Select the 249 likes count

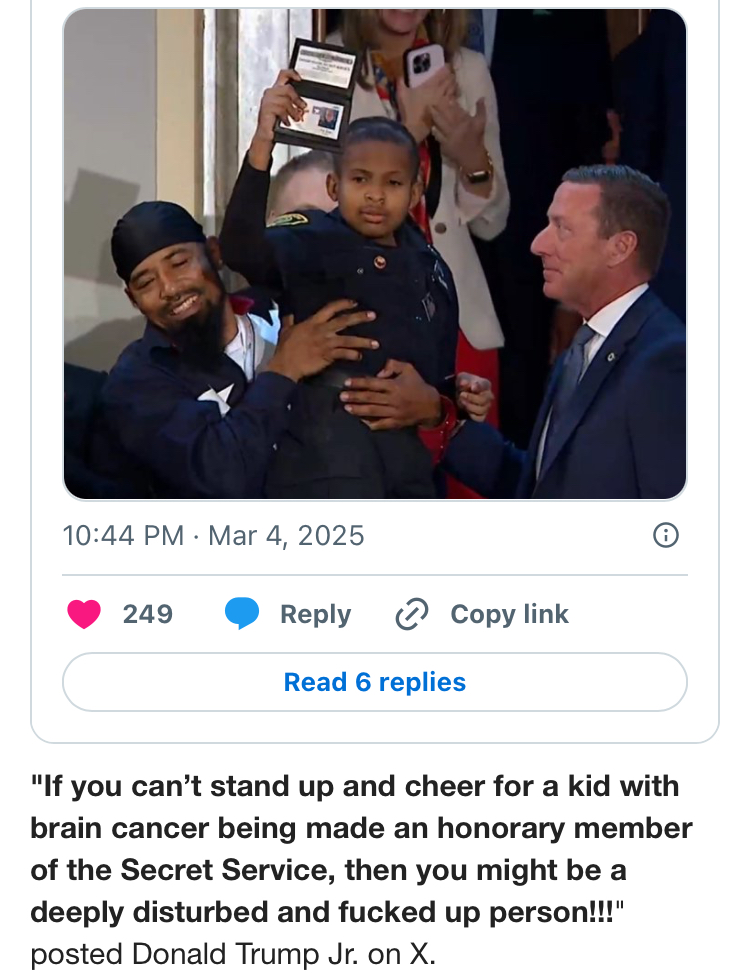pos(148,614)
